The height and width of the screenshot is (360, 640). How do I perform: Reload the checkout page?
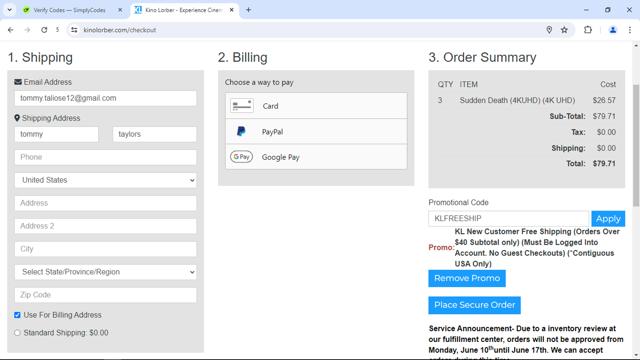pos(44,30)
